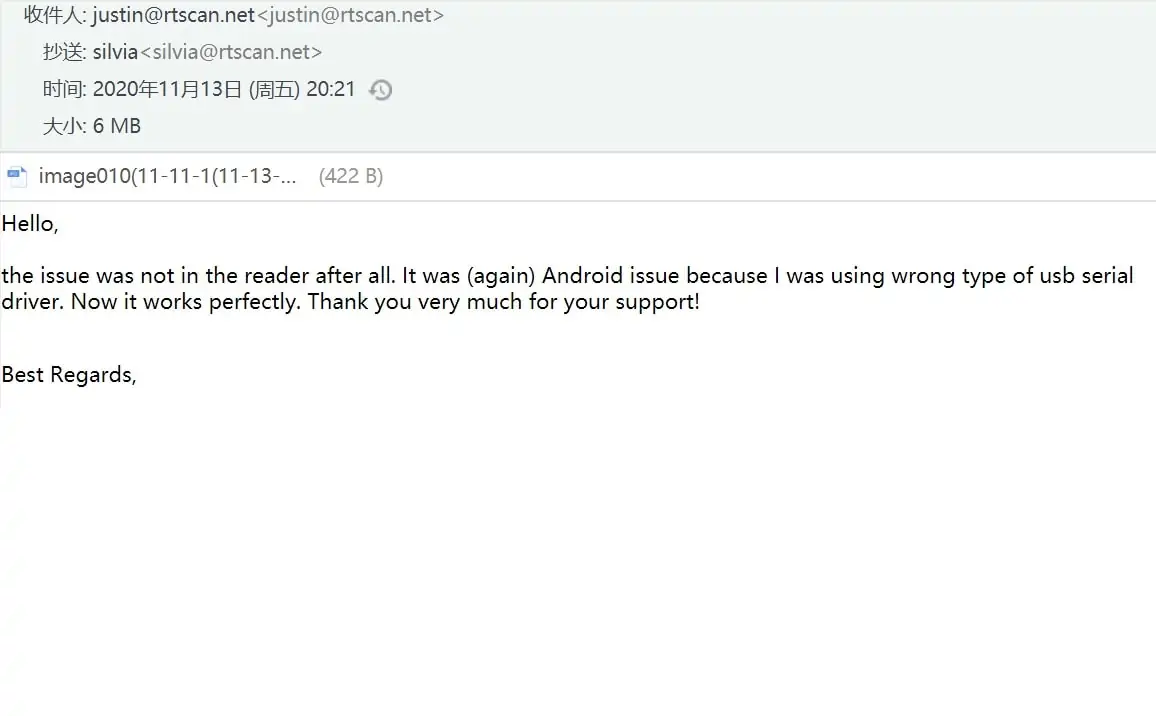Image resolution: width=1156 pixels, height=716 pixels.
Task: Open the image010 attachment filename
Action: tap(167, 177)
